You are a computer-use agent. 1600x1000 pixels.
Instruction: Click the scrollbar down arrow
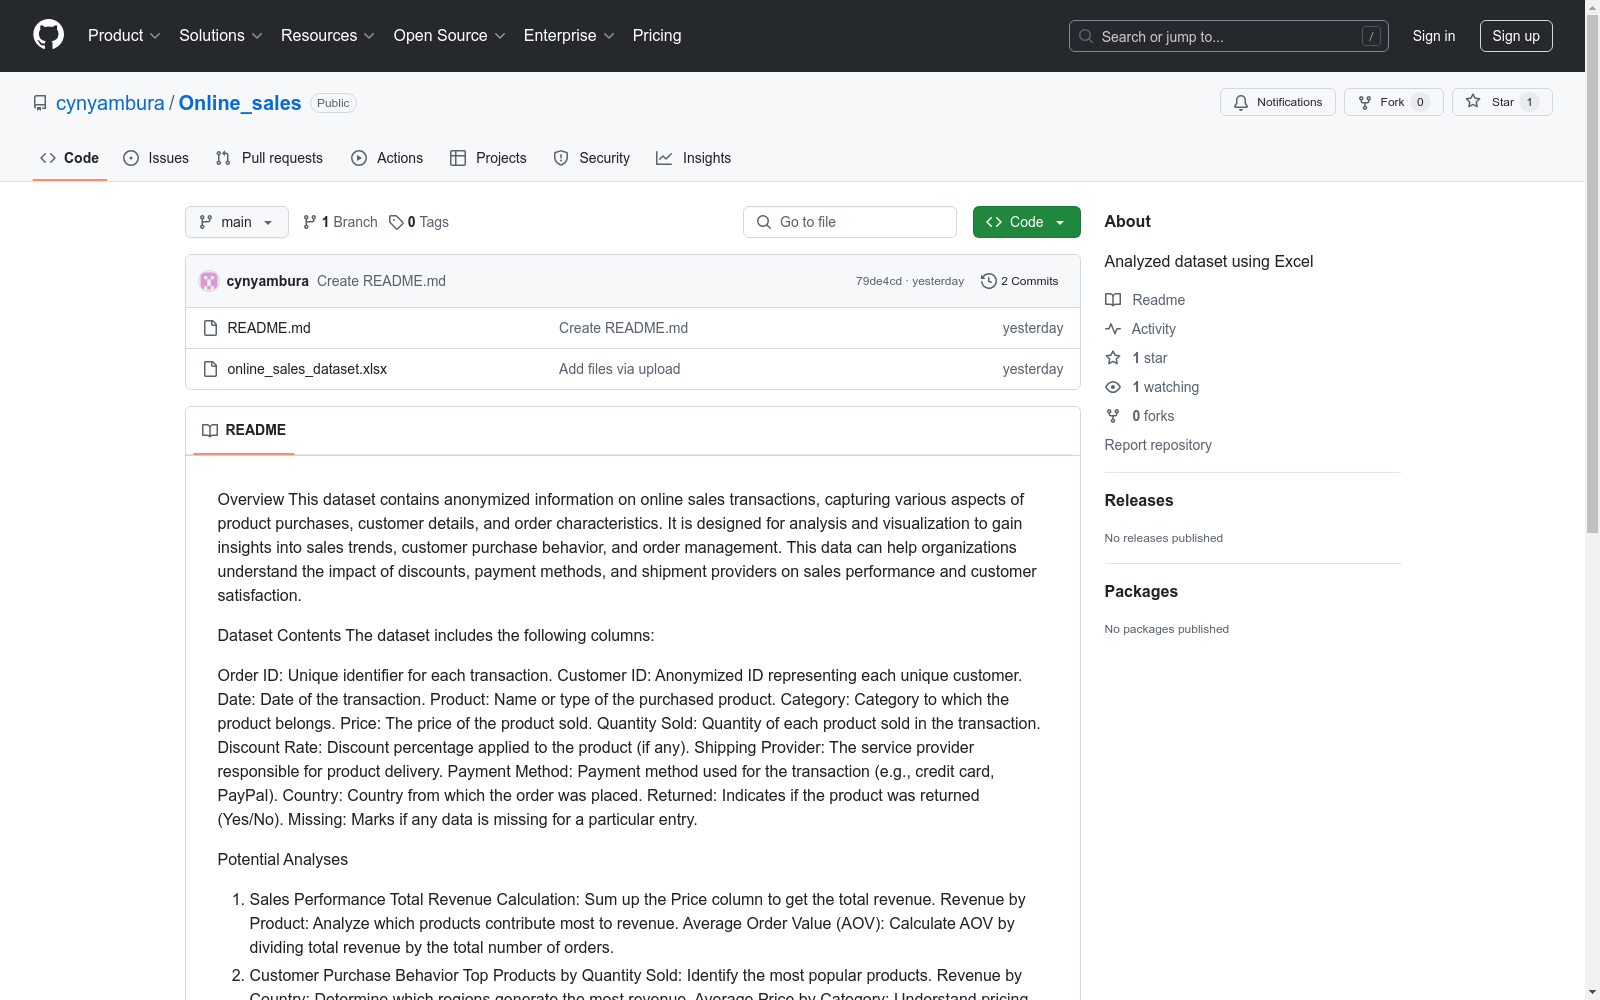click(x=1592, y=992)
